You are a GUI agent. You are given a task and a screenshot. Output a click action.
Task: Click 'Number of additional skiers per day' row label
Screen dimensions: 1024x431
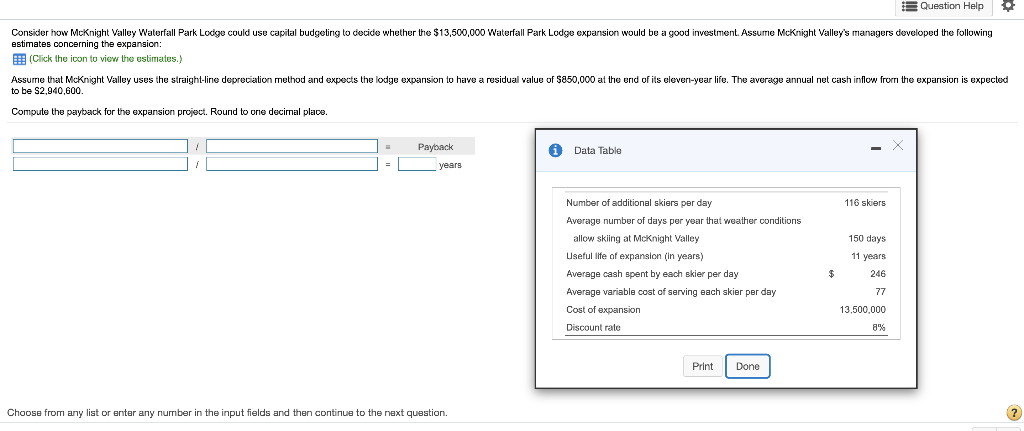click(639, 203)
